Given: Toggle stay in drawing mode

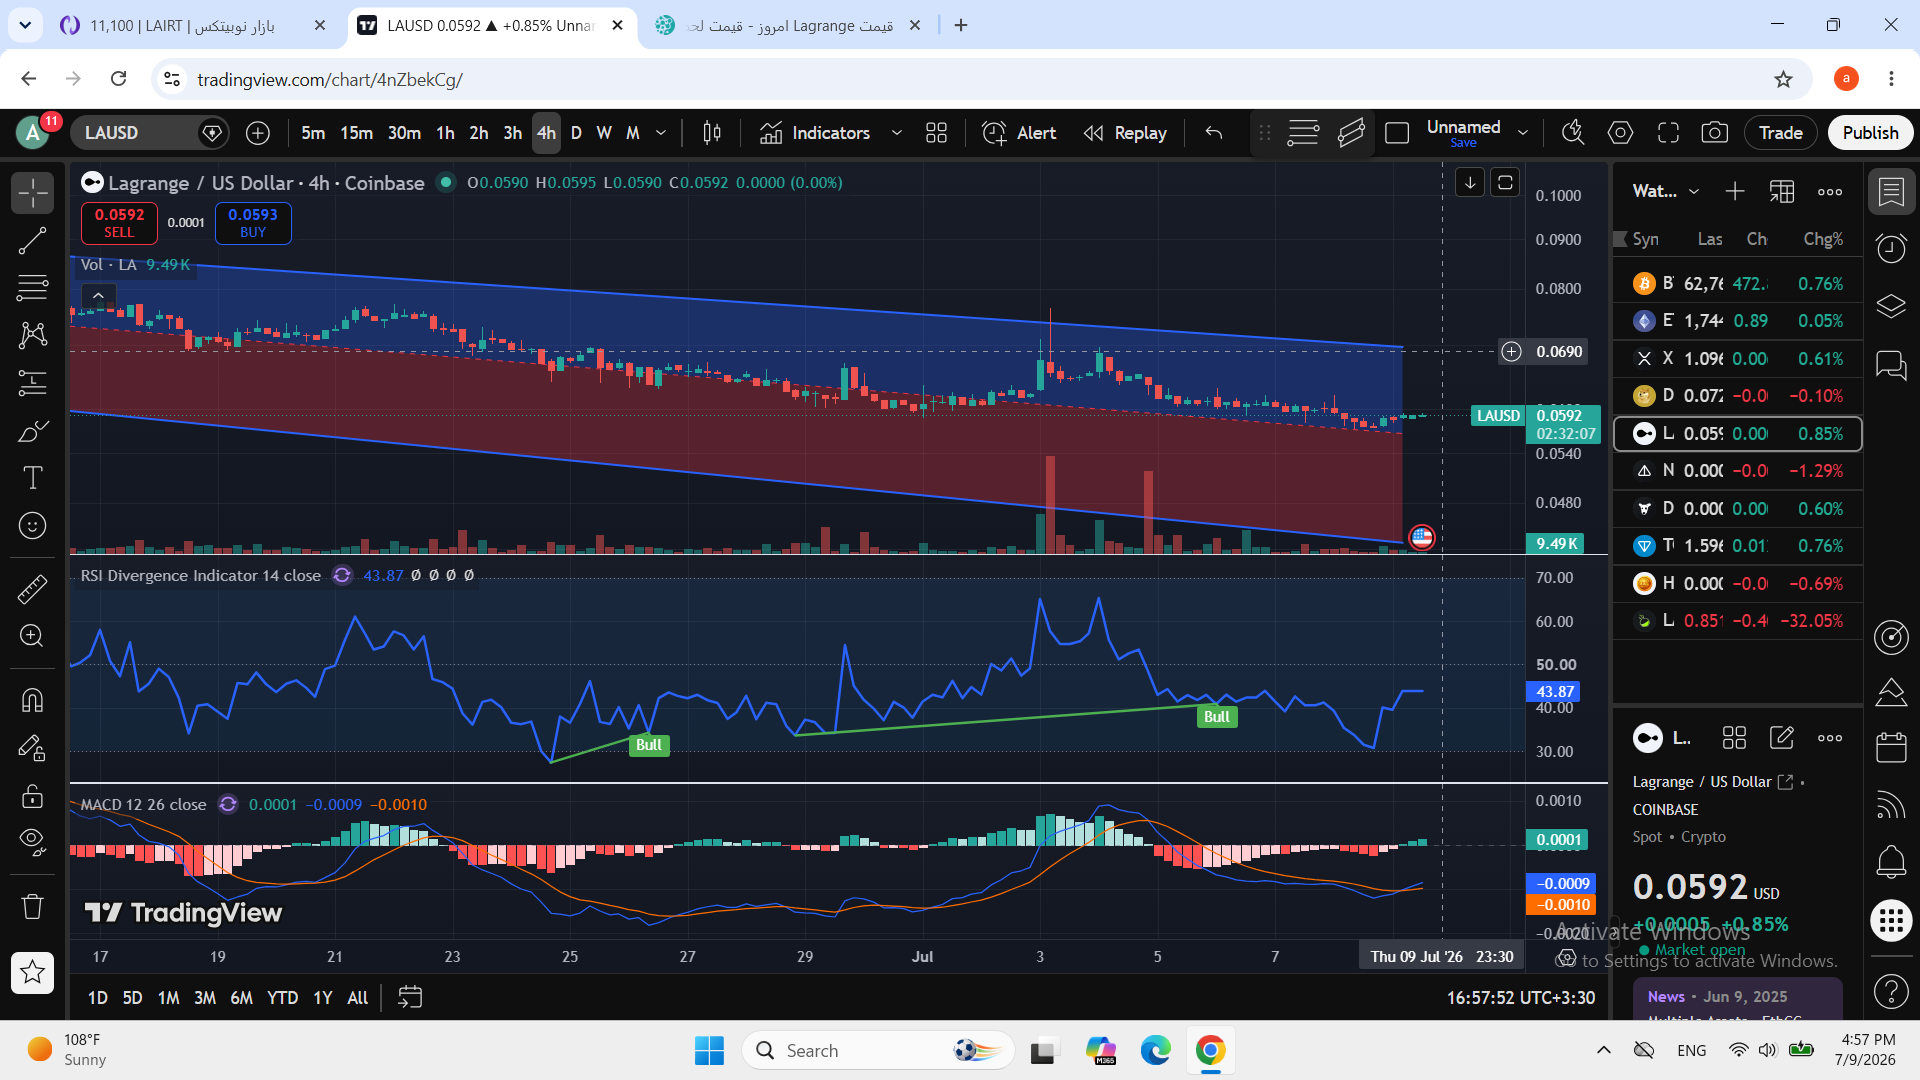Looking at the screenshot, I should pos(32,748).
